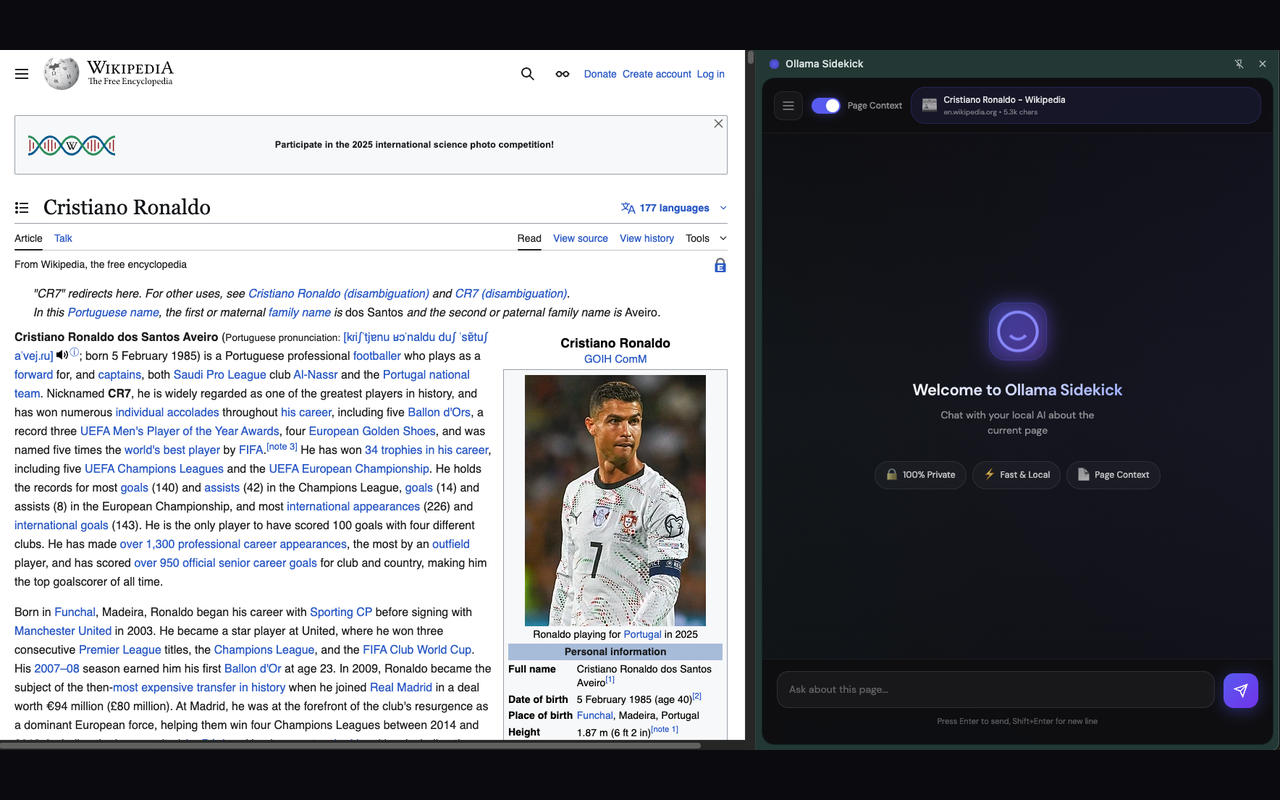Open the Ollama Sidekick sidebar menu button
The image size is (1280, 800).
coord(788,105)
